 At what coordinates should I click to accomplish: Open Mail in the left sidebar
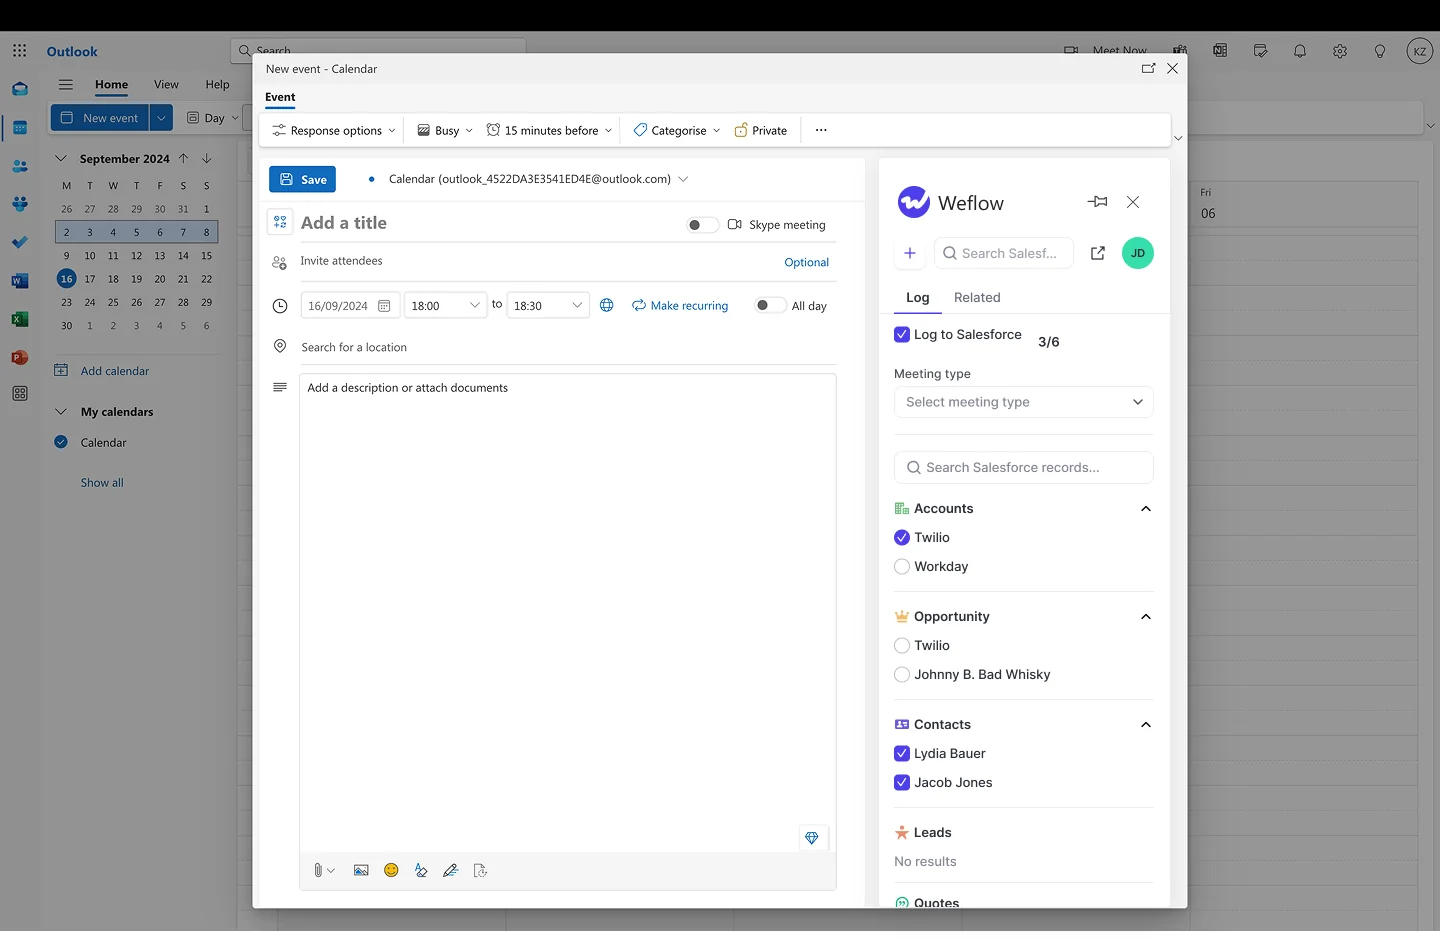20,89
